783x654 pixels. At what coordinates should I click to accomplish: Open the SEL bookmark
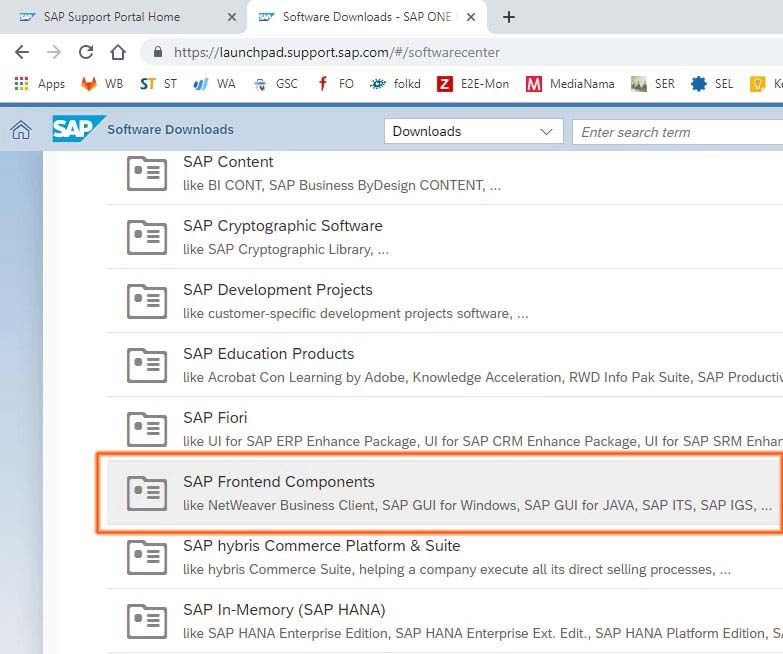tap(712, 84)
